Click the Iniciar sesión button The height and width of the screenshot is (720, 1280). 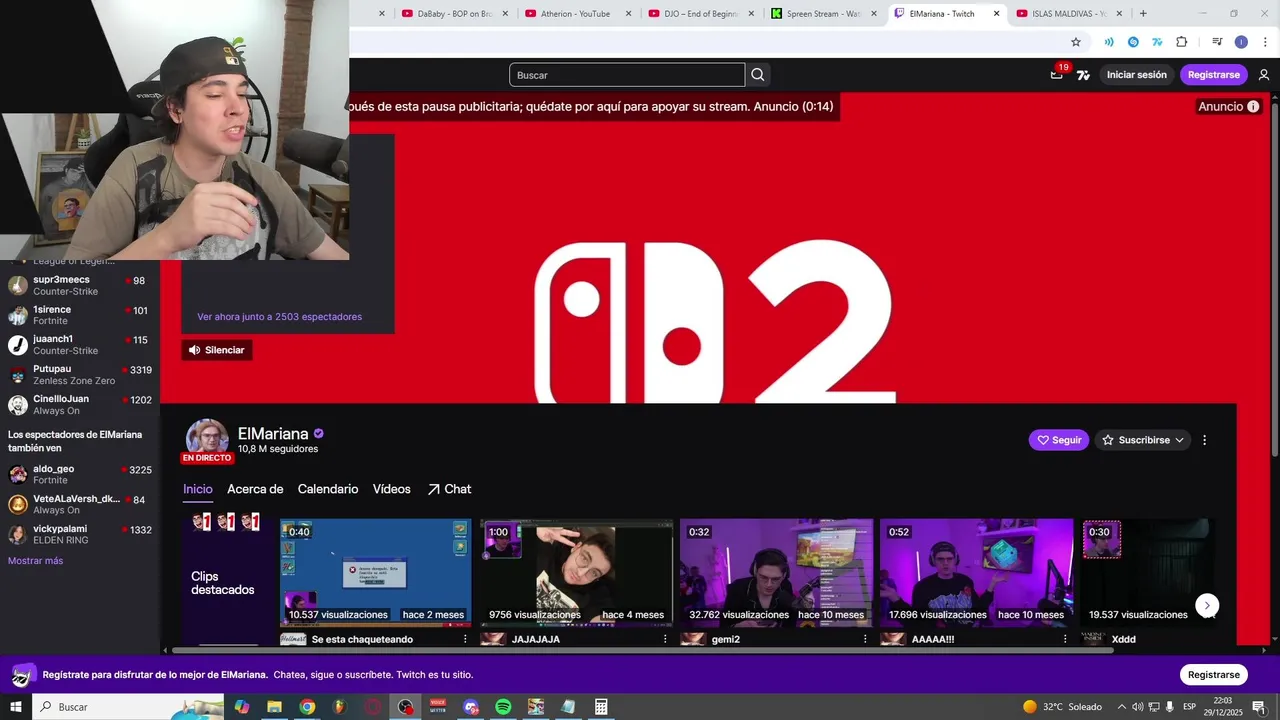click(x=1137, y=75)
